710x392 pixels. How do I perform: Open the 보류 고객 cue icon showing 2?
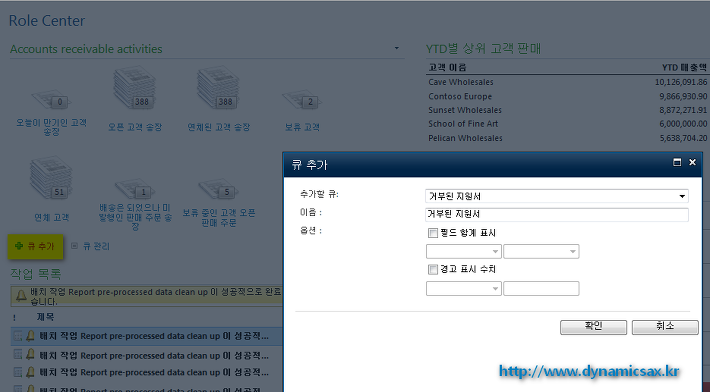click(x=302, y=99)
